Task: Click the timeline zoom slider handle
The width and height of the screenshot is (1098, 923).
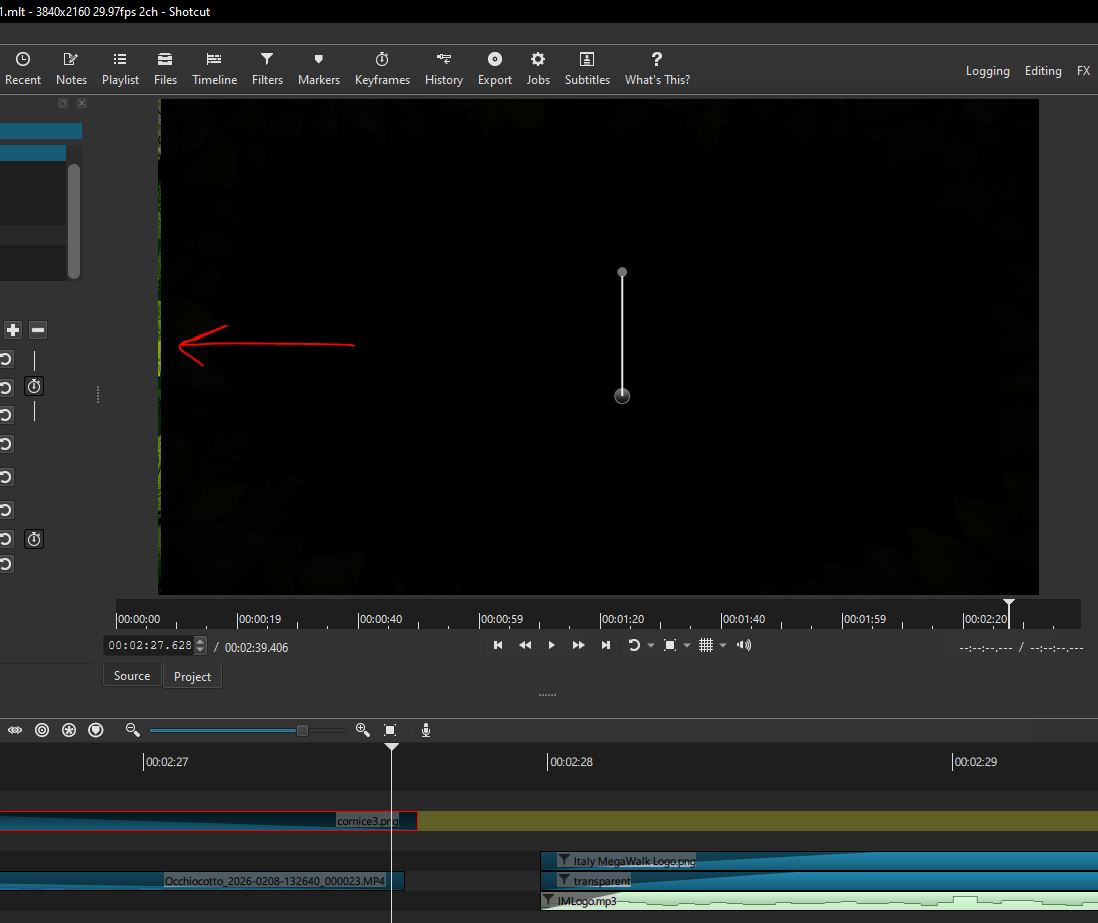Action: pos(302,731)
